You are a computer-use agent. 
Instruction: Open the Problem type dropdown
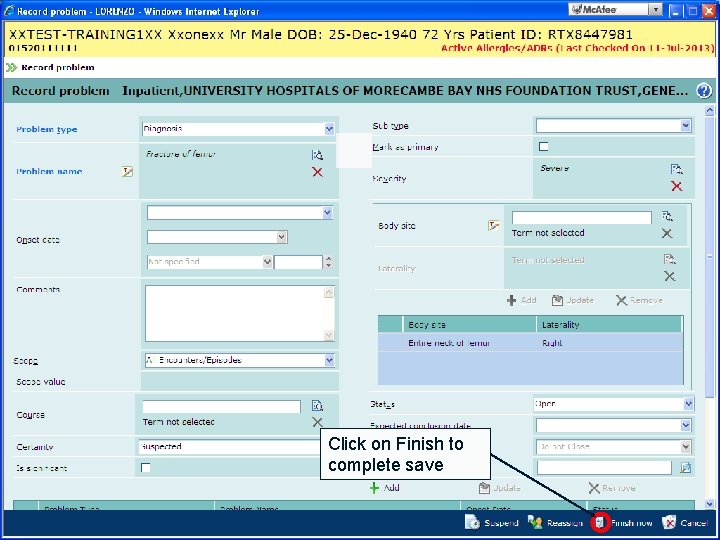[x=329, y=129]
